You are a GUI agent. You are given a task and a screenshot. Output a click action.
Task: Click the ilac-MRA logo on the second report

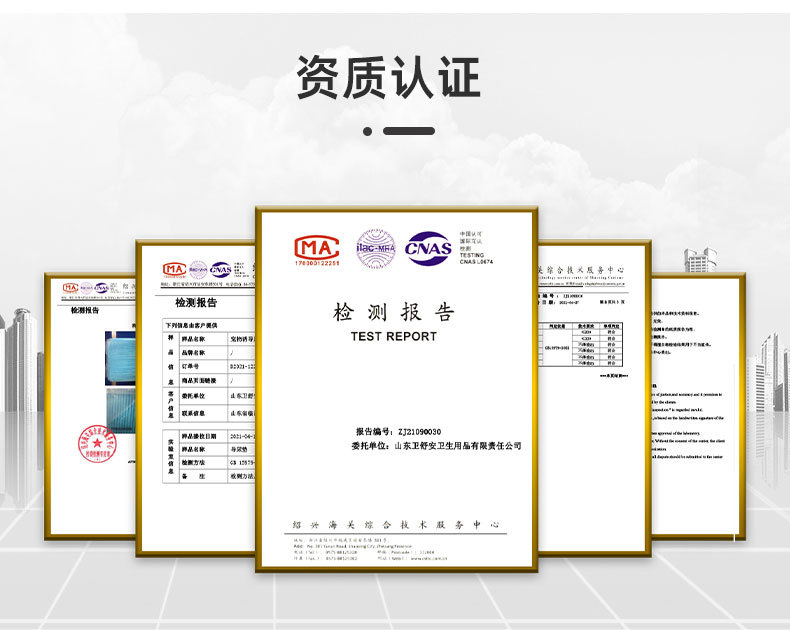(x=198, y=270)
